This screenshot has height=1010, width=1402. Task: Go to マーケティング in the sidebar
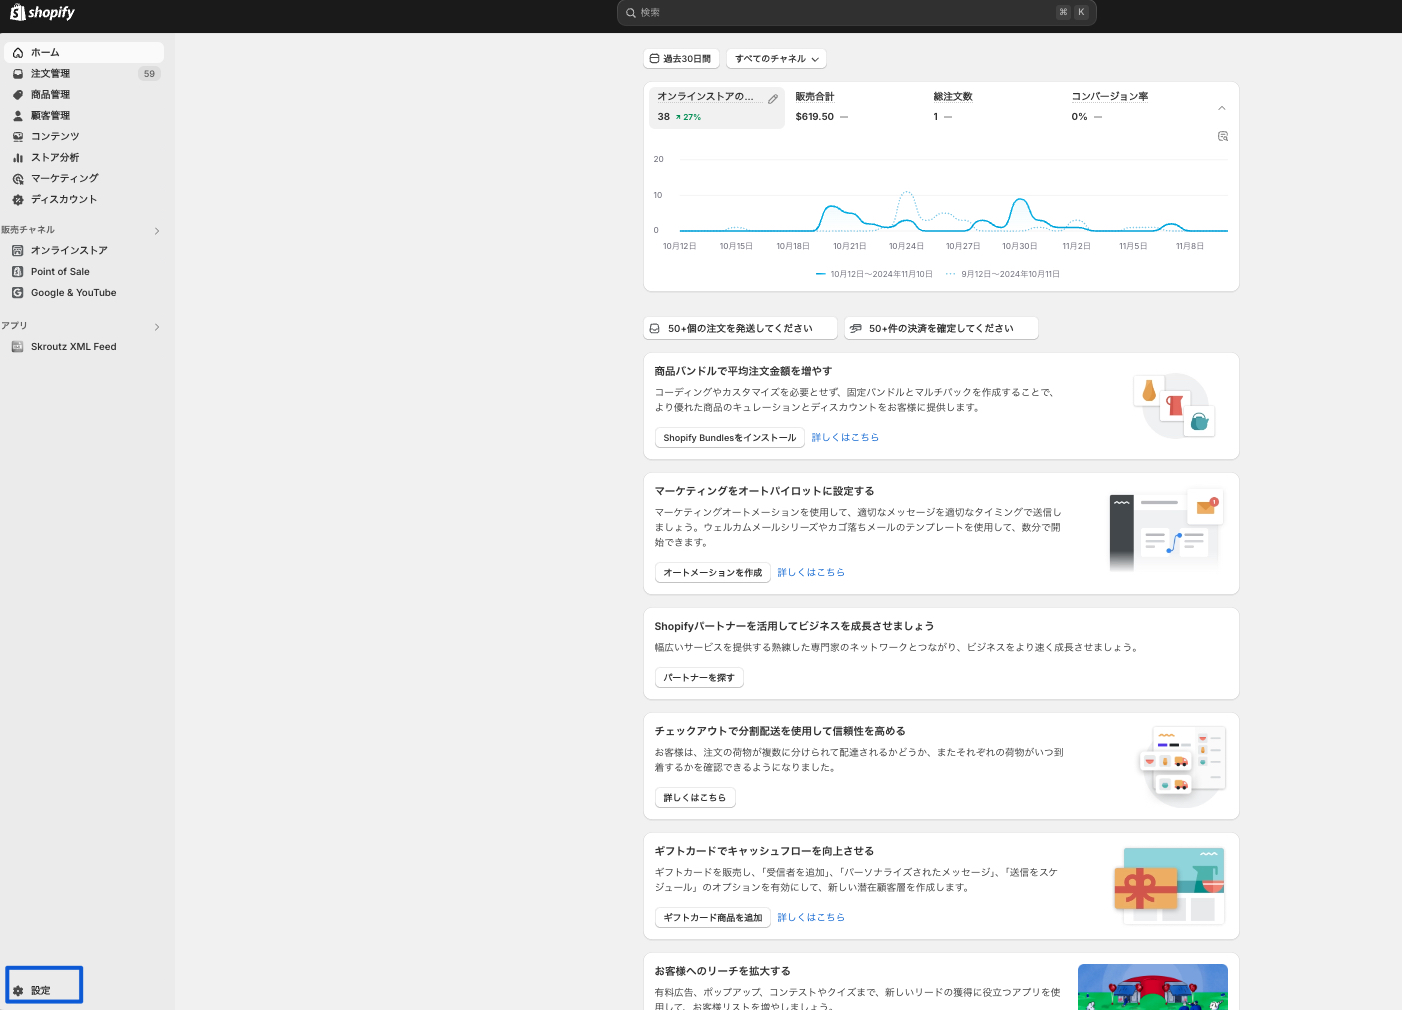click(64, 179)
